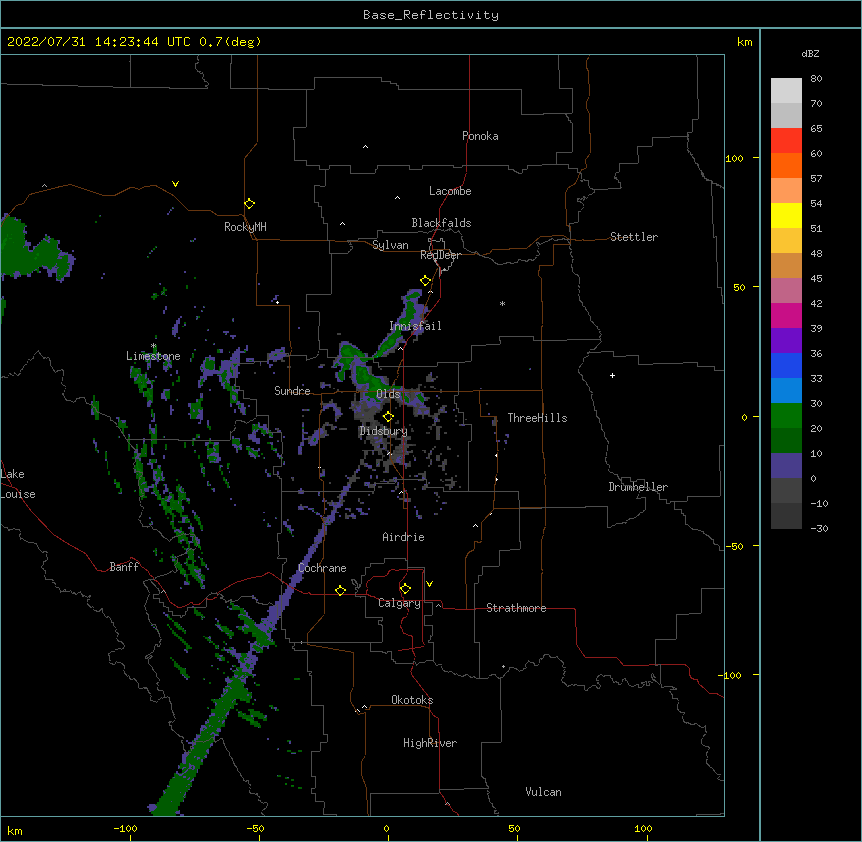The image size is (862, 842).
Task: Click the yellow diamond marker above RockyMH
Action: coord(249,204)
